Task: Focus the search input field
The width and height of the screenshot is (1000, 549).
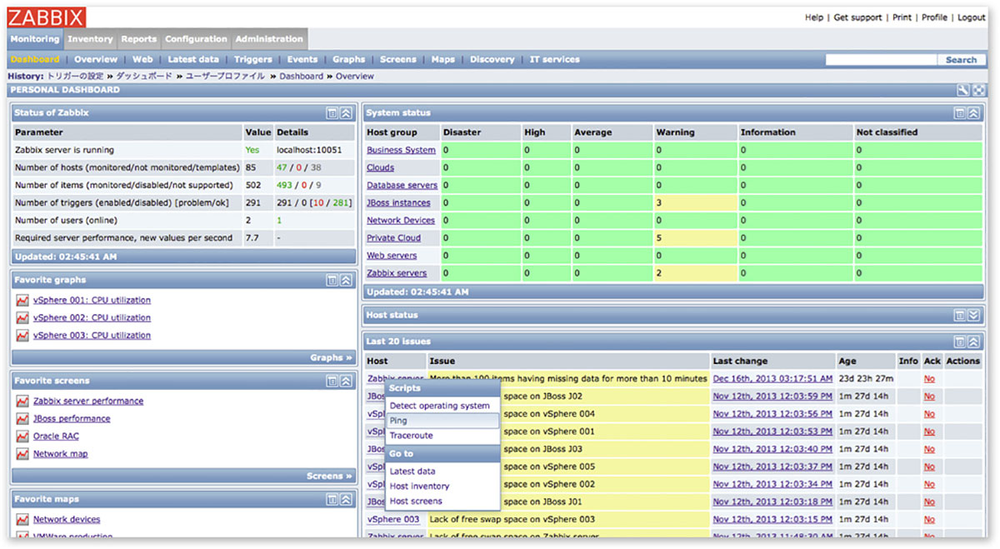Action: [x=881, y=59]
